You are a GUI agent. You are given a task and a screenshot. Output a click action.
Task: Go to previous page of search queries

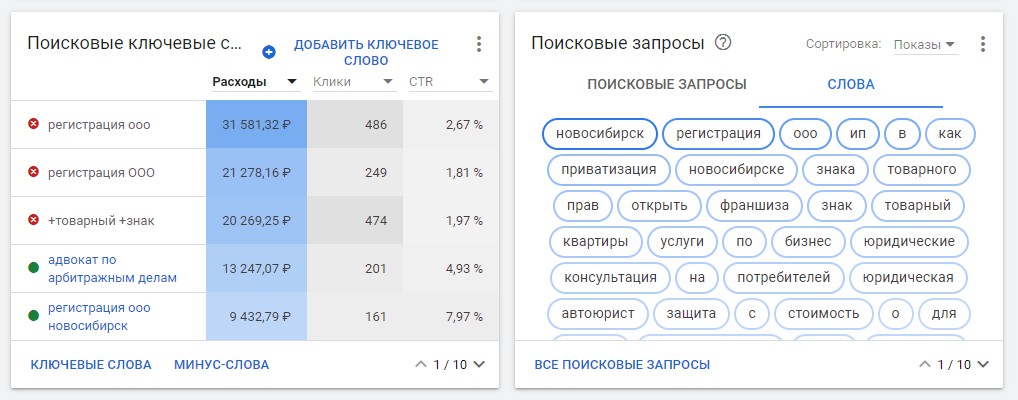[x=924, y=365]
